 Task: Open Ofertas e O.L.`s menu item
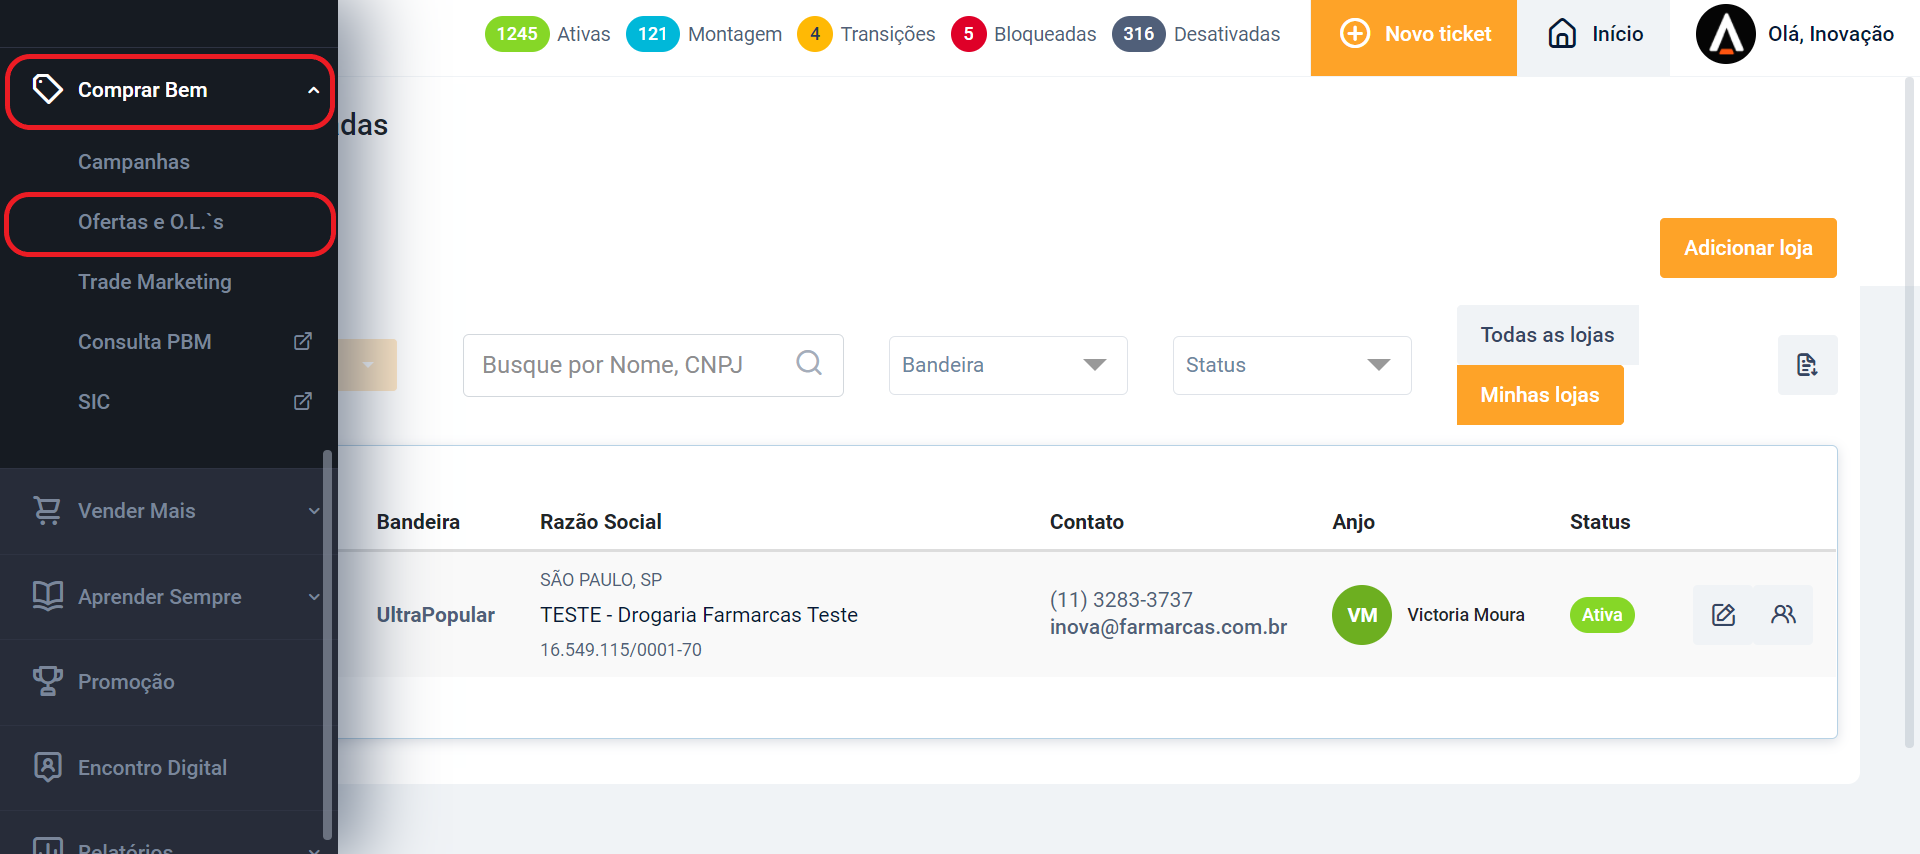[x=151, y=222]
